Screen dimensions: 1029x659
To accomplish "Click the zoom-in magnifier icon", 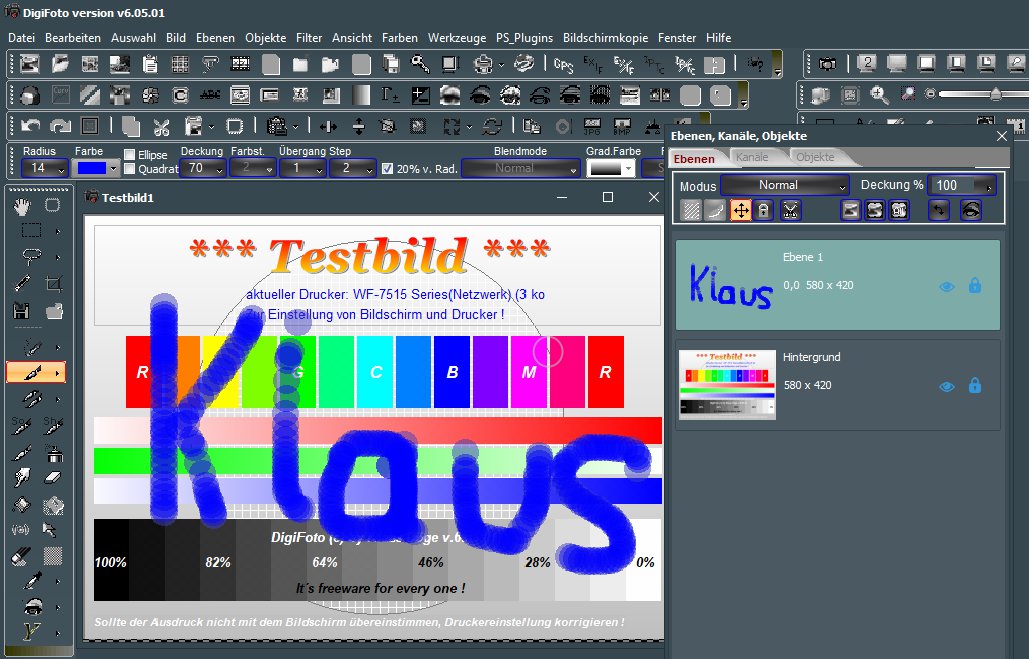I will coord(880,95).
